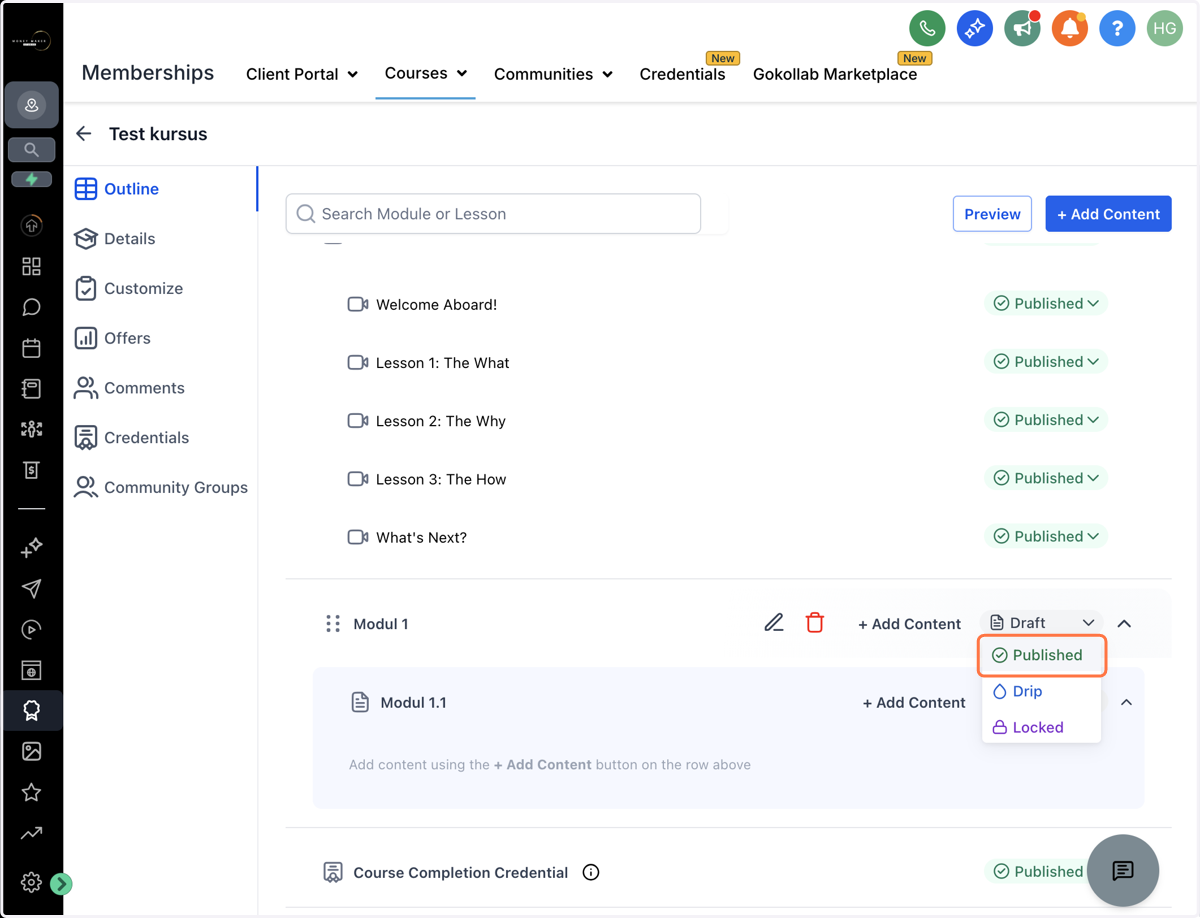1200x918 pixels.
Task: Open Lesson 1: The What status dropdown
Action: [x=1046, y=362]
